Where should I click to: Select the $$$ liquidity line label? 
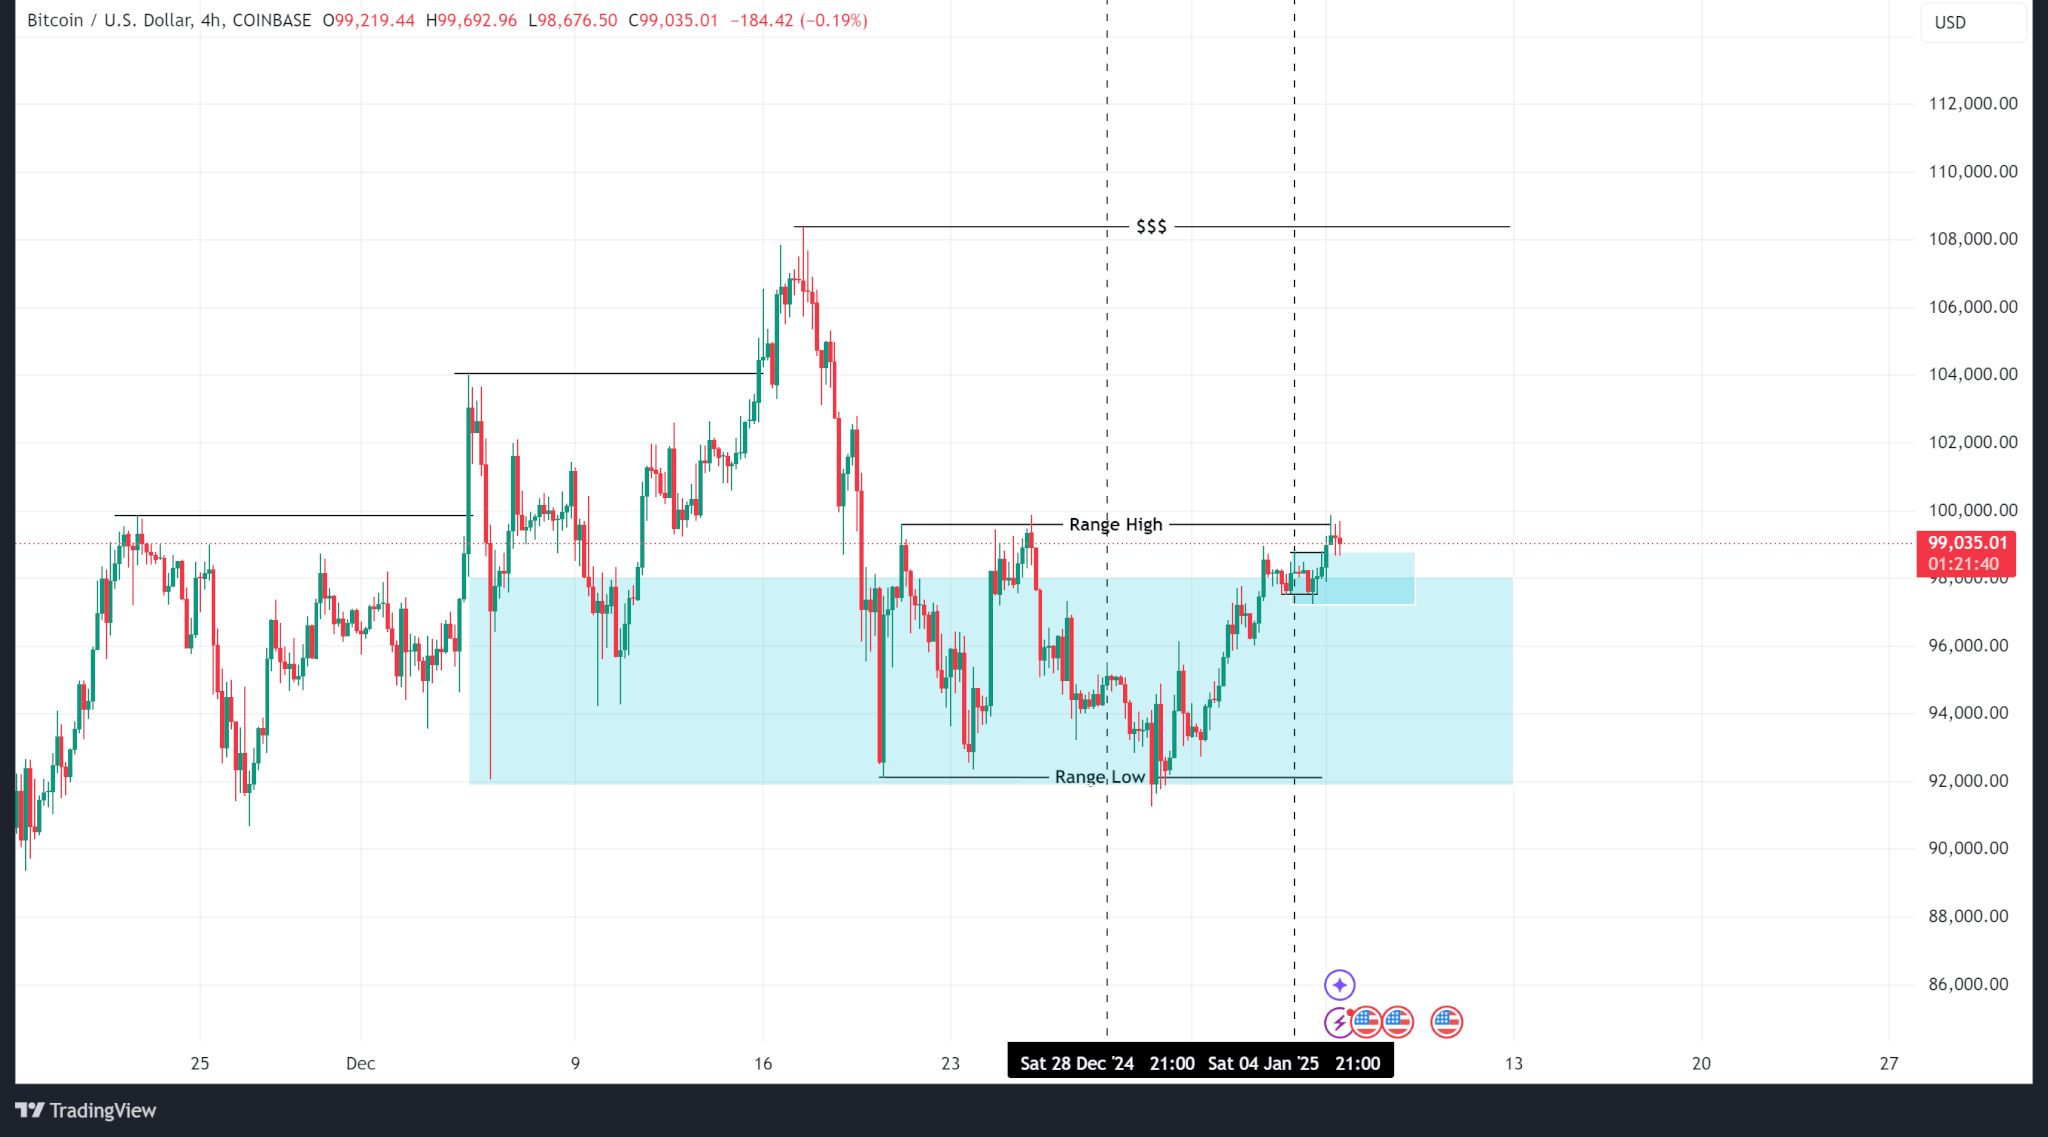(x=1151, y=227)
